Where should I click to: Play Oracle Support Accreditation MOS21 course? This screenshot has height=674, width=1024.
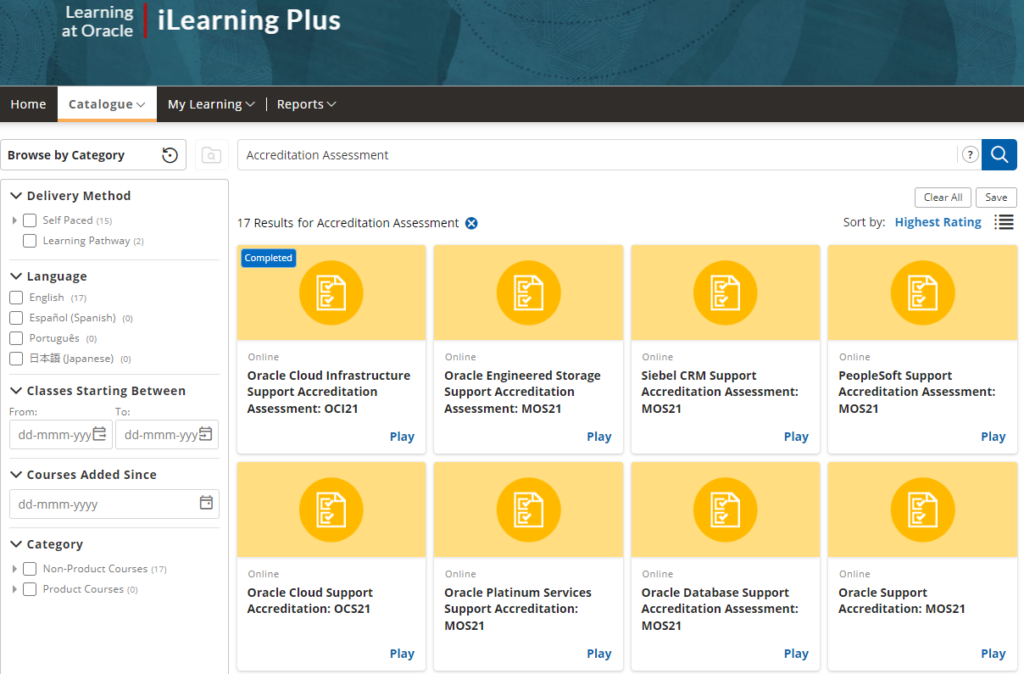pyautogui.click(x=993, y=653)
